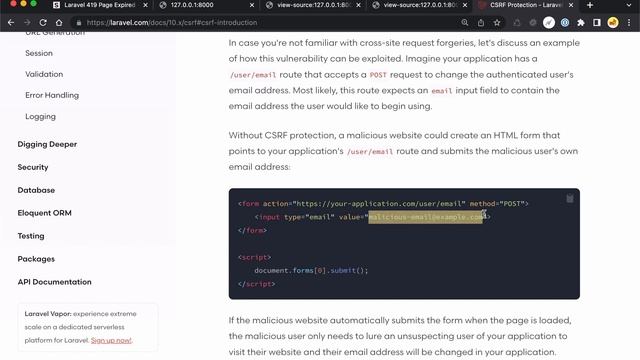Close the CSRF Protection tab

click(571, 5)
